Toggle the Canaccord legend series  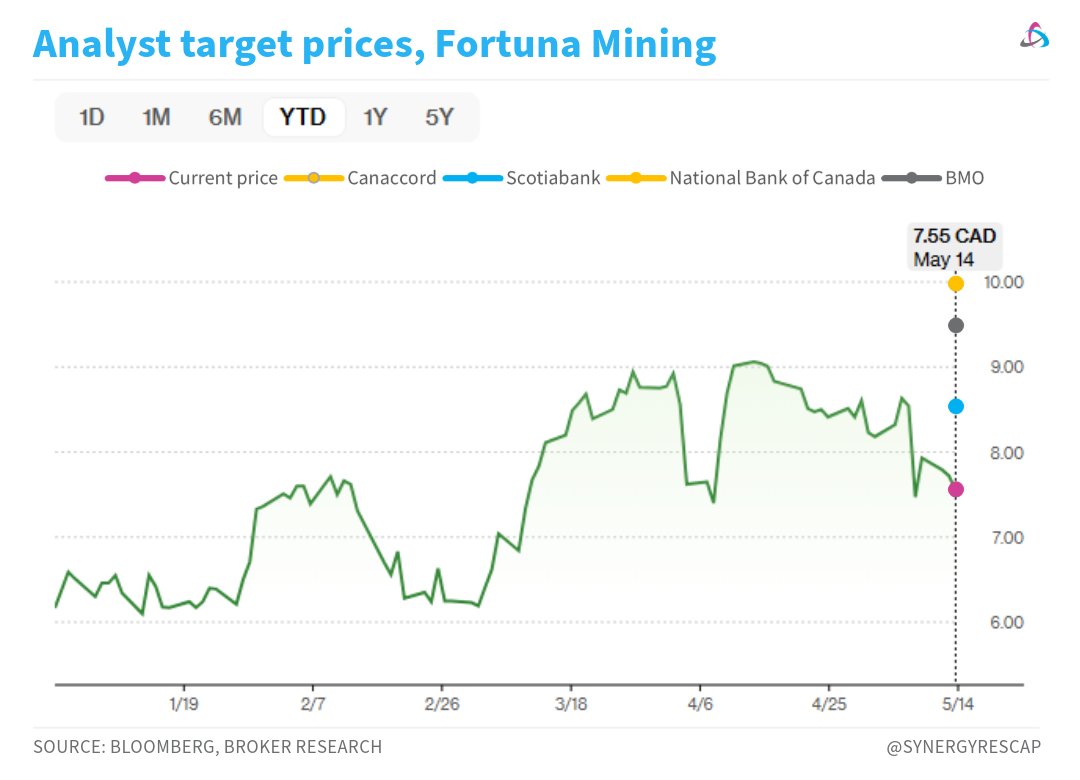click(x=360, y=178)
